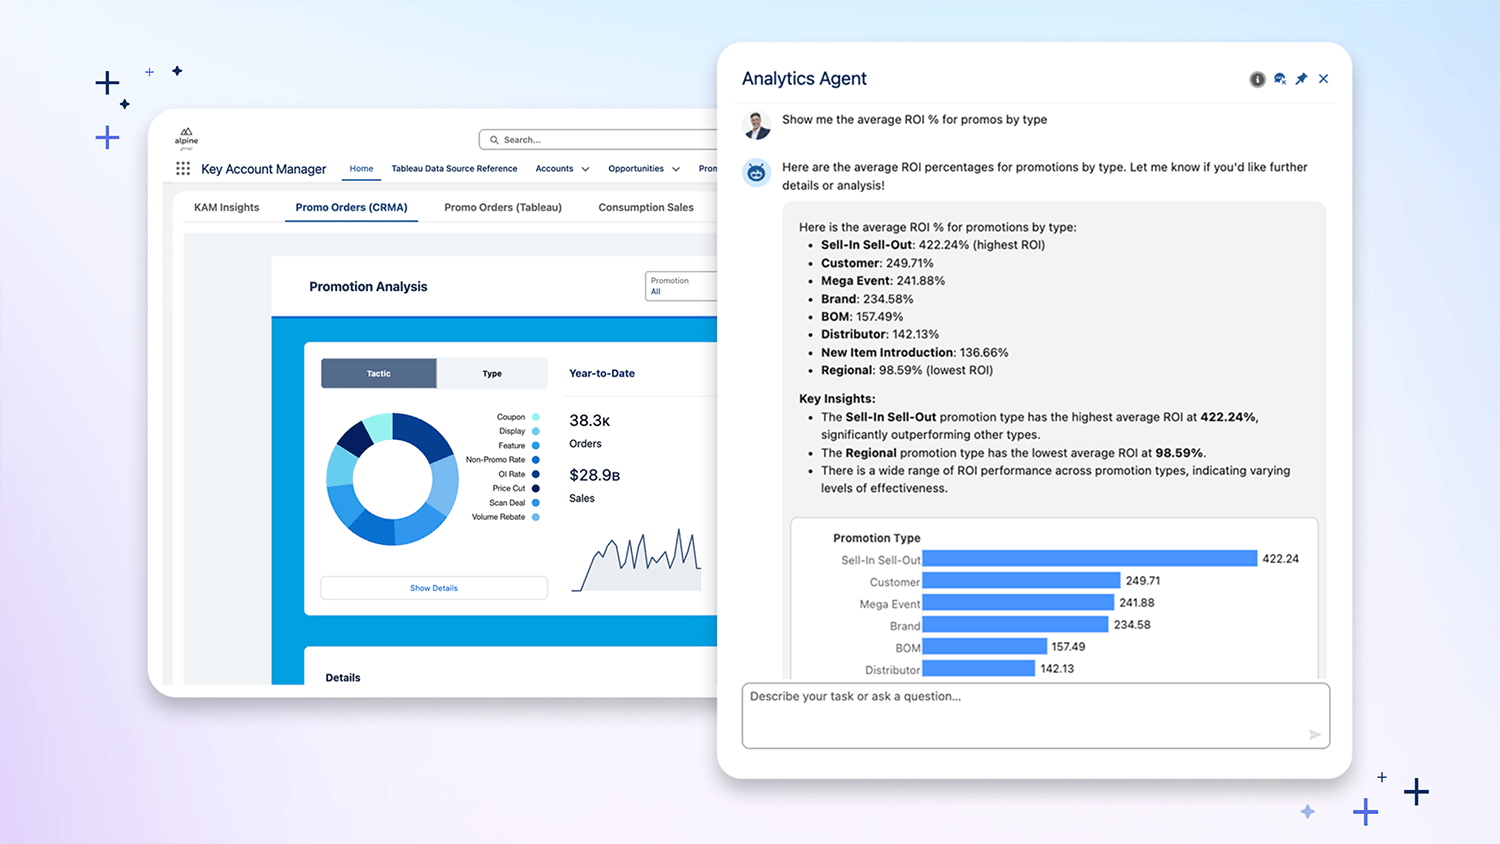
Task: Click the Einstein bot avatar icon
Action: click(x=756, y=172)
